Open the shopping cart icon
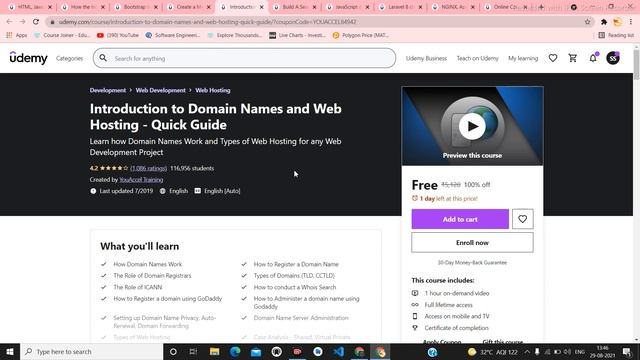 point(573,58)
